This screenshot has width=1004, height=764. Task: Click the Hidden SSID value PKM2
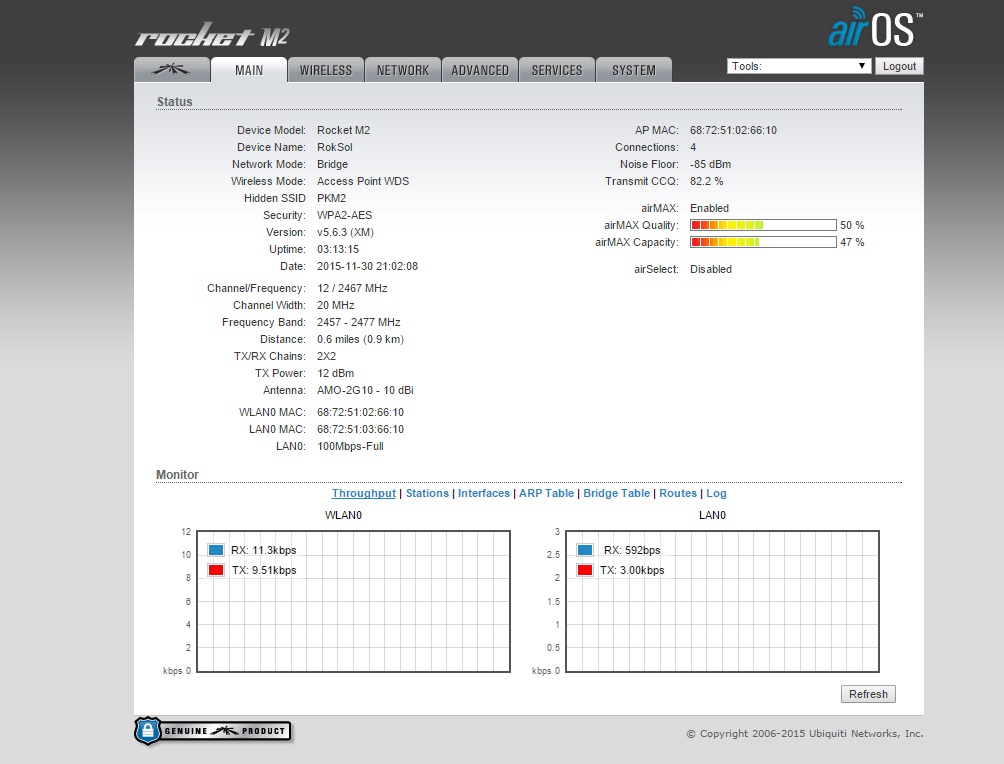tap(331, 199)
